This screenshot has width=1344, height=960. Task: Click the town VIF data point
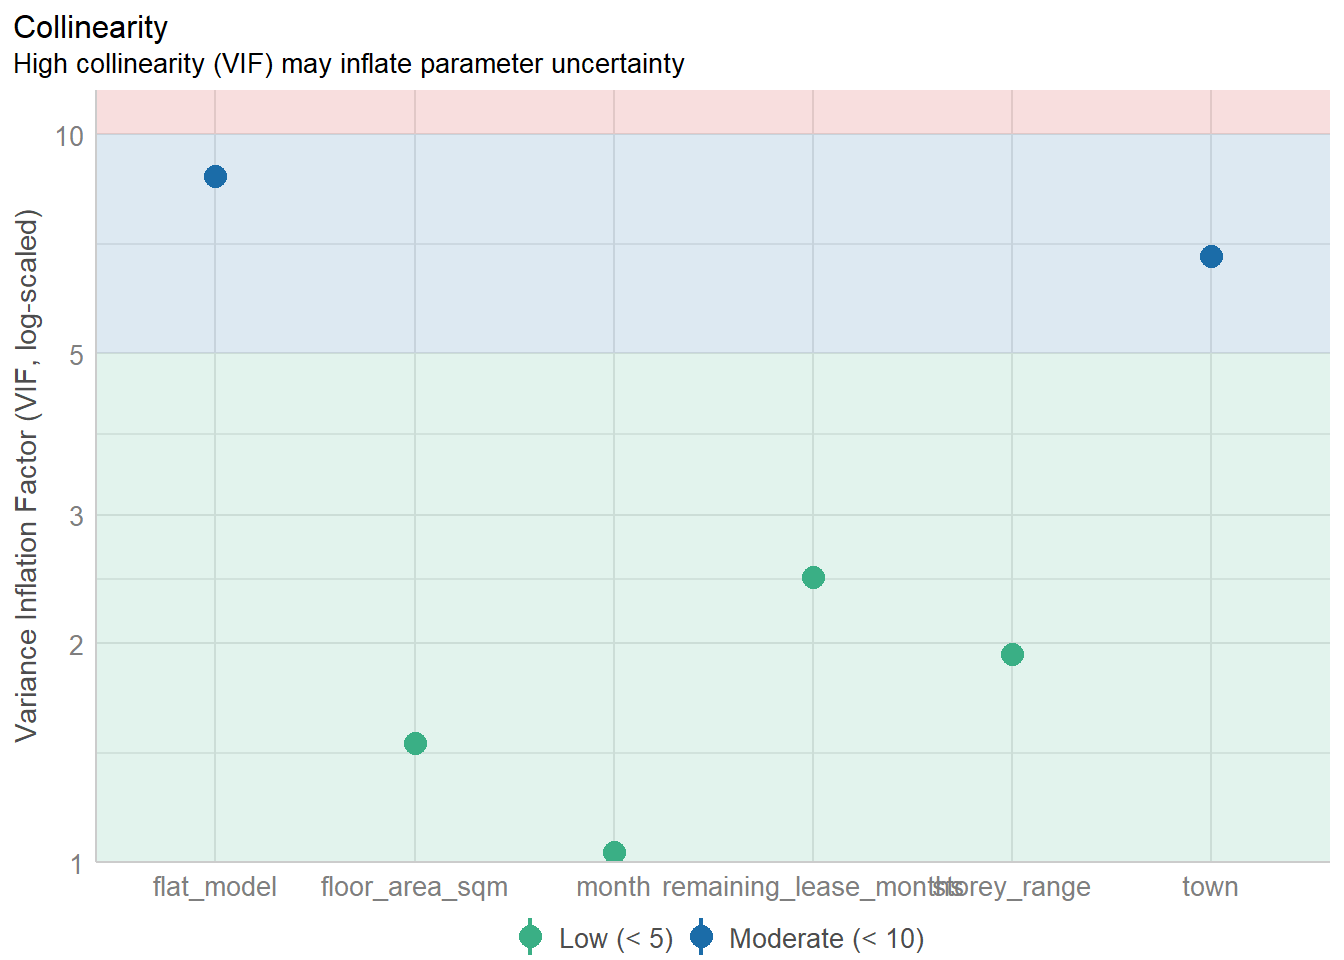1211,257
